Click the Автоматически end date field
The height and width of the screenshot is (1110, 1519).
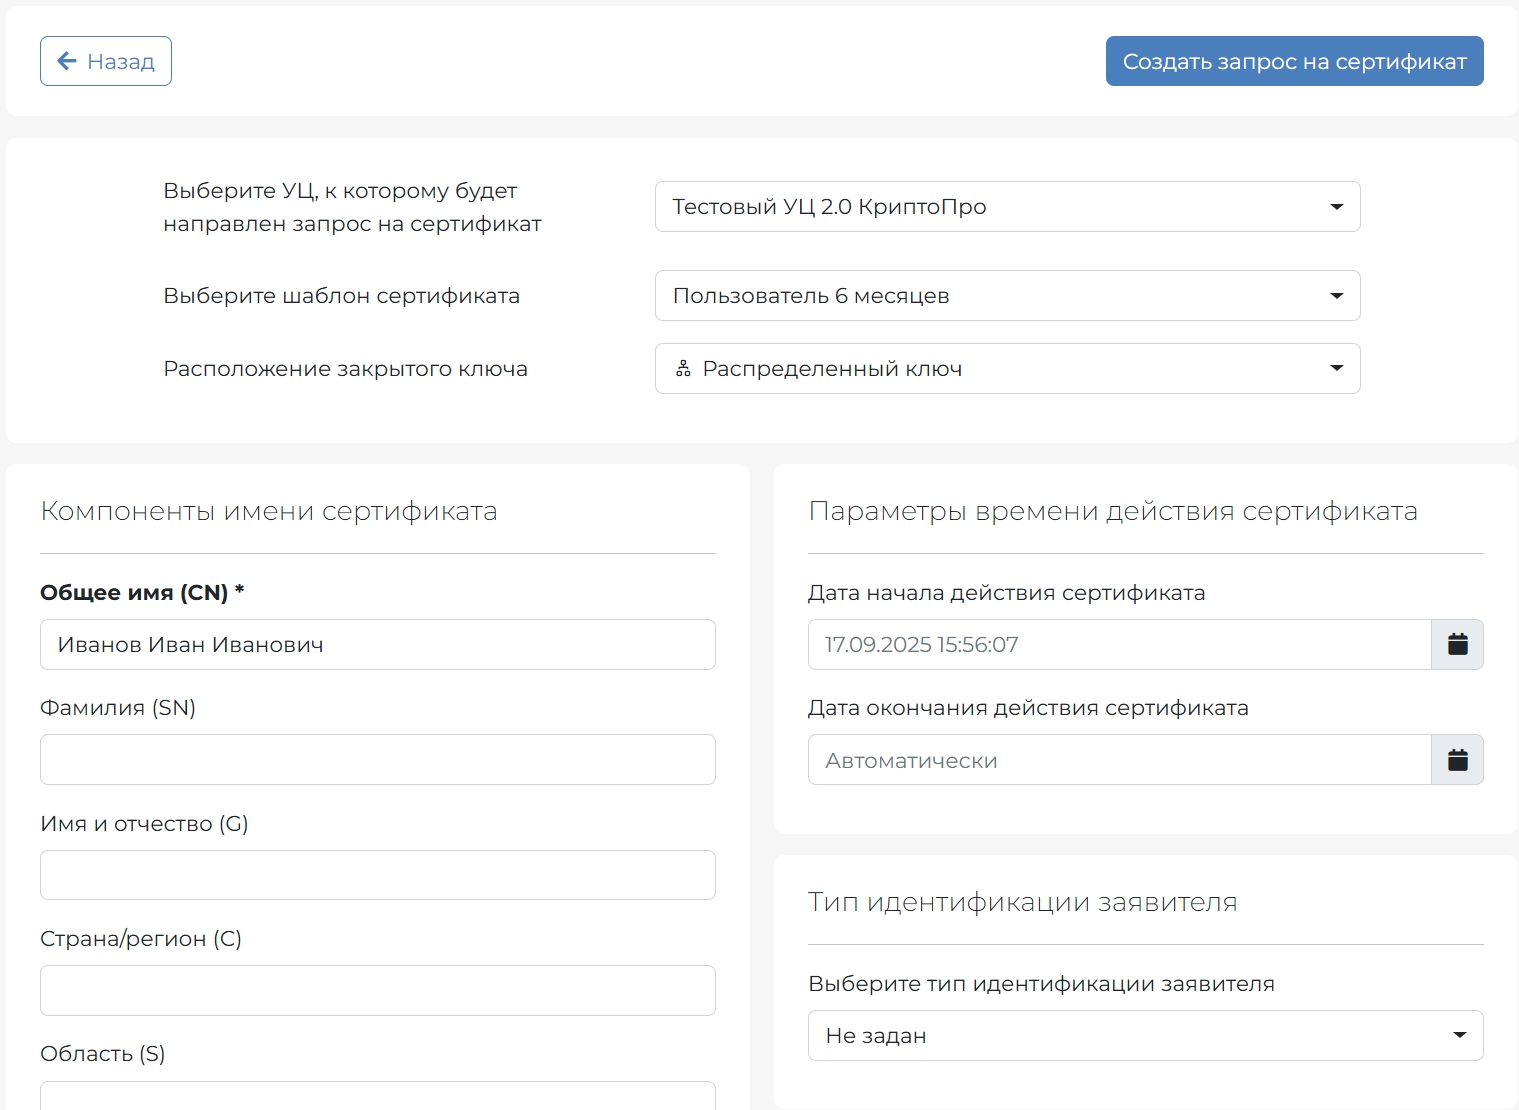pos(1118,760)
